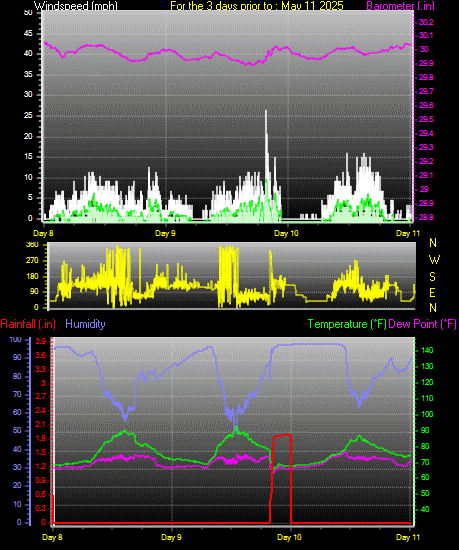The height and width of the screenshot is (550, 459).
Task: Click the Dew Point (°F) legend label
Action: click(423, 324)
